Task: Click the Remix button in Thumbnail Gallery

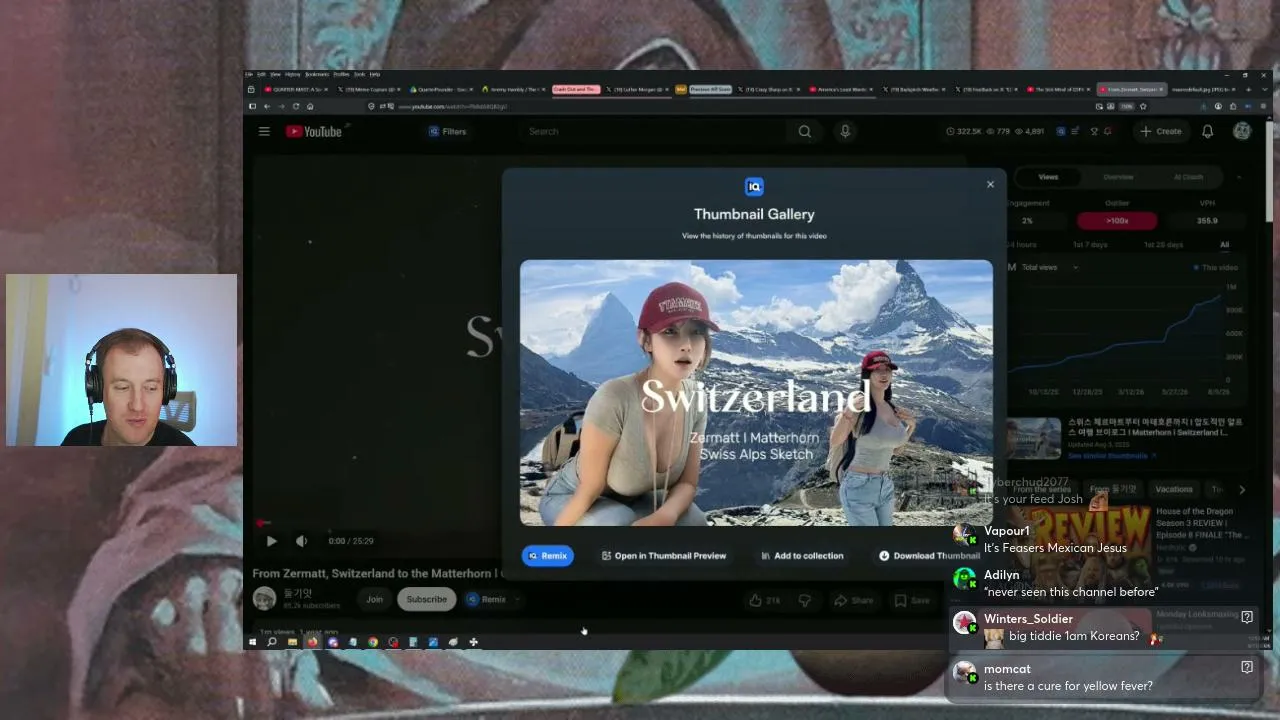Action: click(548, 556)
